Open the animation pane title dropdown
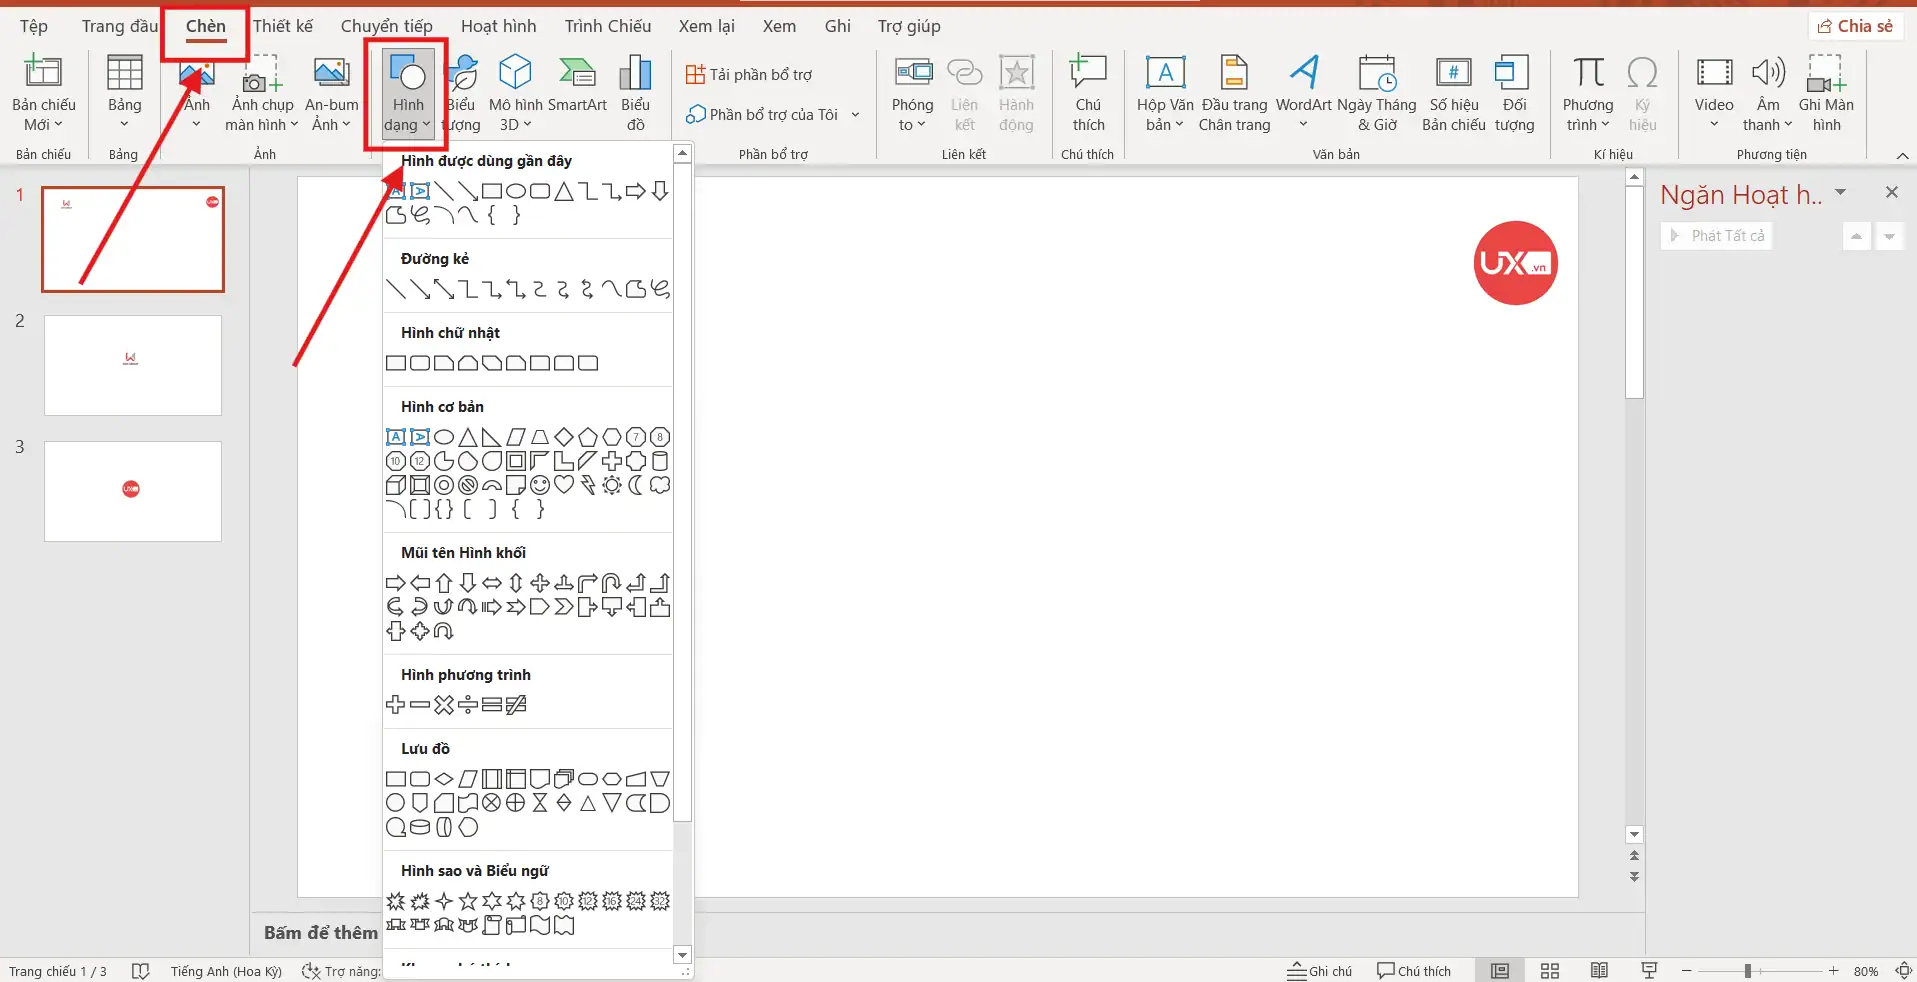 point(1843,193)
